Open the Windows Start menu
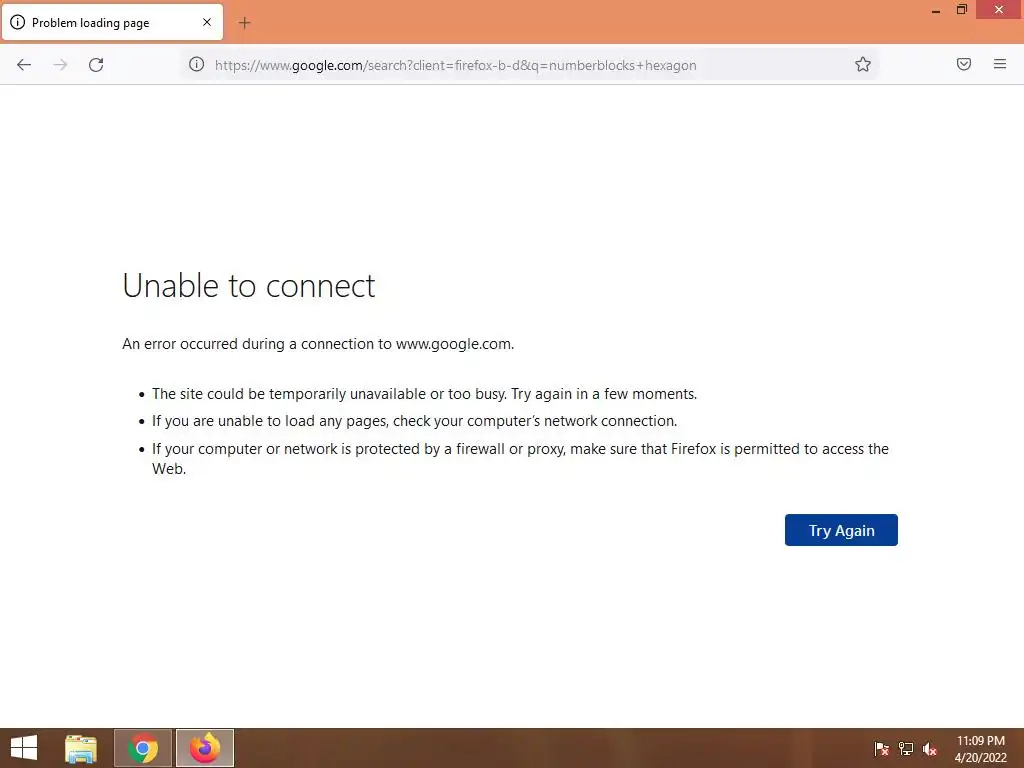Viewport: 1024px width, 768px height. [24, 748]
